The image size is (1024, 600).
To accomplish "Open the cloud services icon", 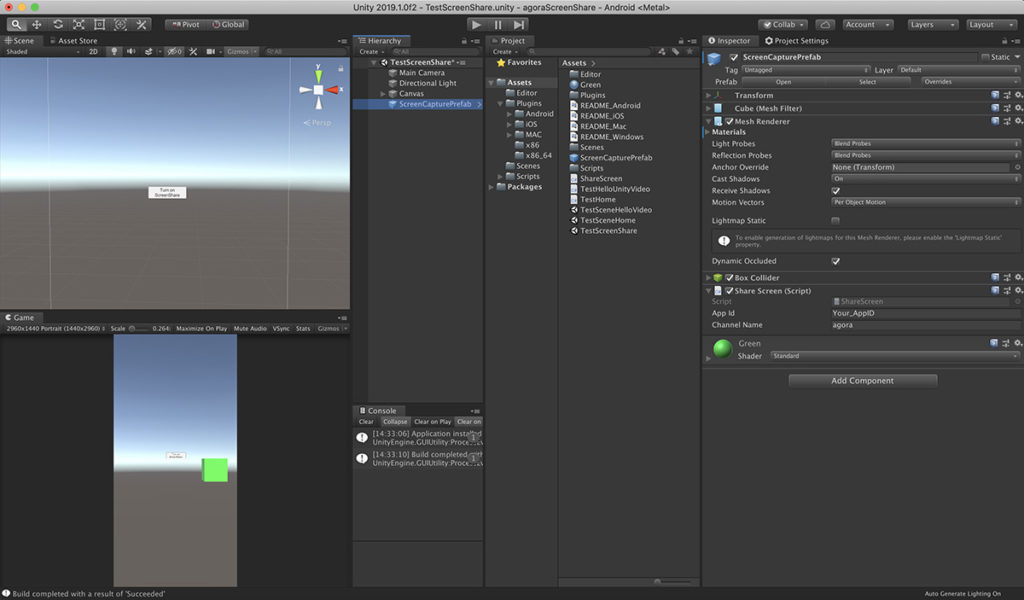I will pyautogui.click(x=825, y=25).
